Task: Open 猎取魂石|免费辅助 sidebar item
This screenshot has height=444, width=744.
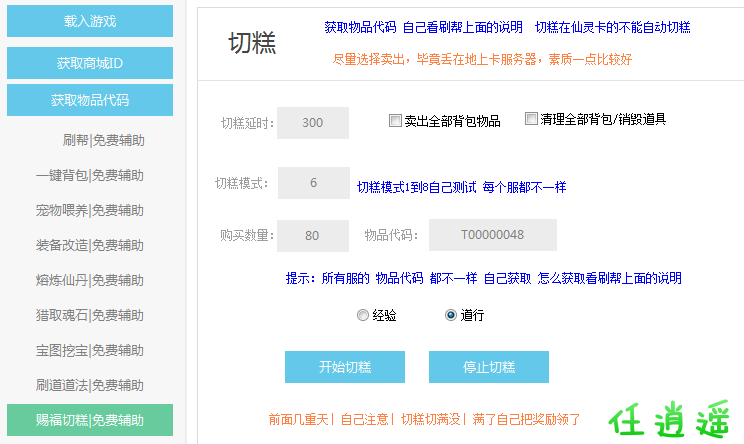Action: pos(89,315)
